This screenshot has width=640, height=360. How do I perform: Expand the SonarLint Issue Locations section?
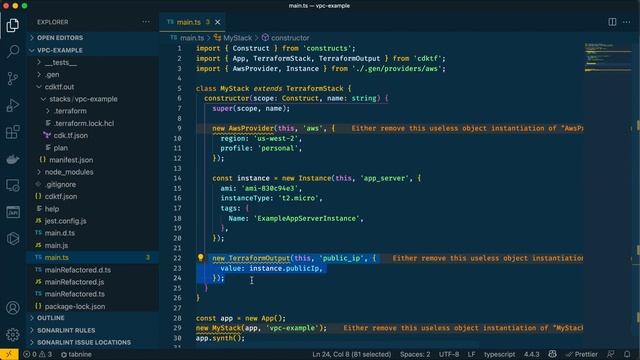click(x=93, y=342)
